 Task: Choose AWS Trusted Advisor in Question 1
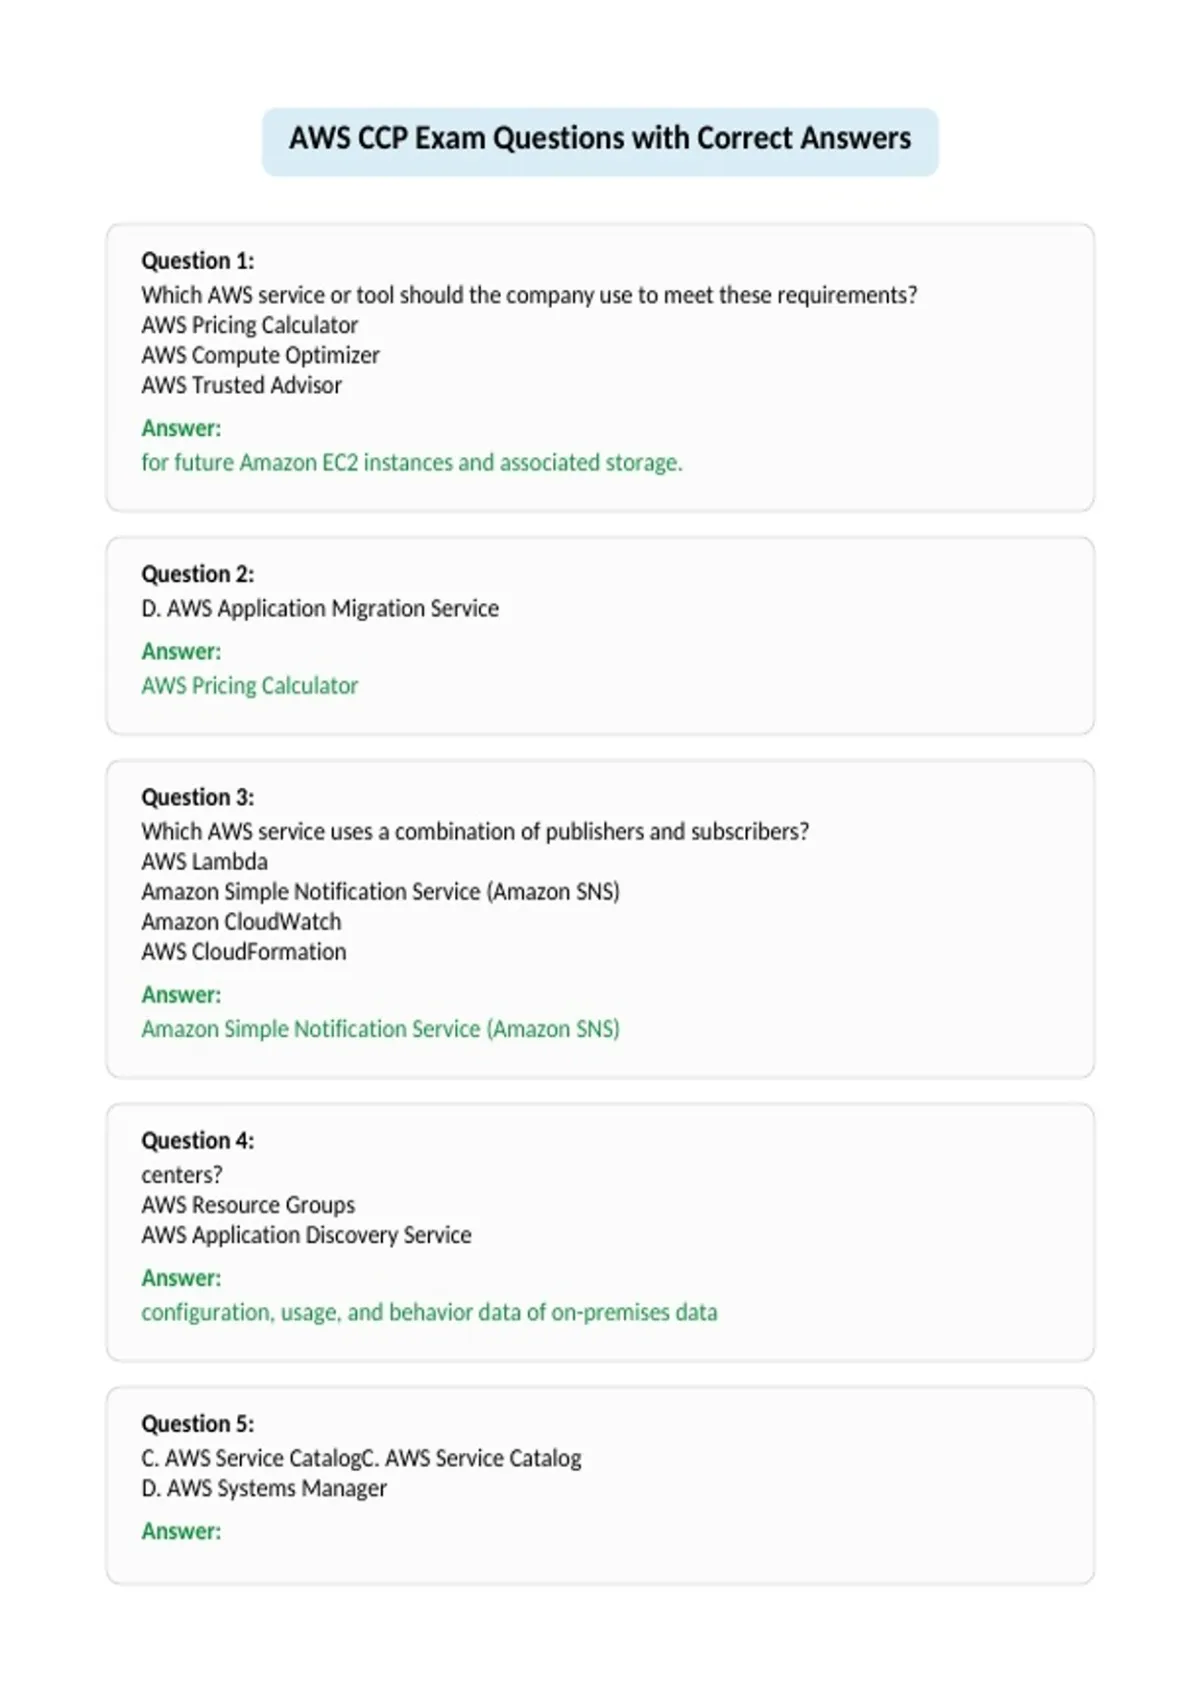(241, 385)
